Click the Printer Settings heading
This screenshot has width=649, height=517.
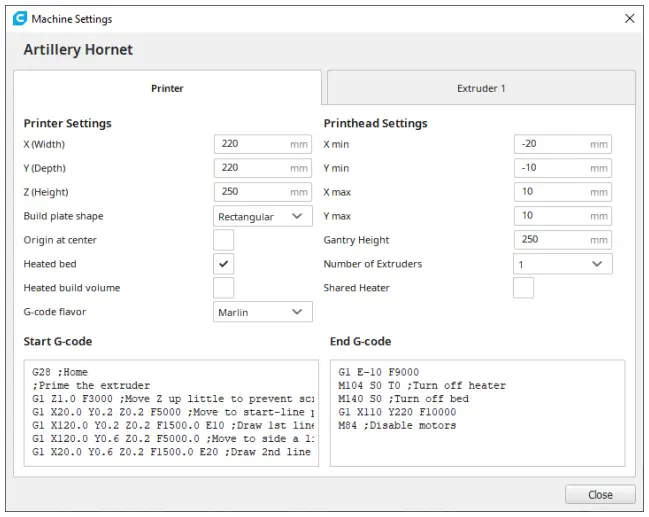point(67,123)
